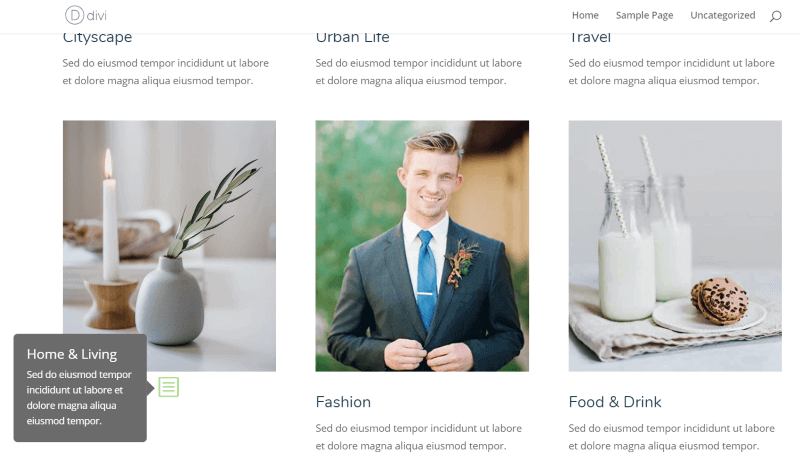The height and width of the screenshot is (466, 800).
Task: Click the Cityscape heading
Action: tap(97, 38)
